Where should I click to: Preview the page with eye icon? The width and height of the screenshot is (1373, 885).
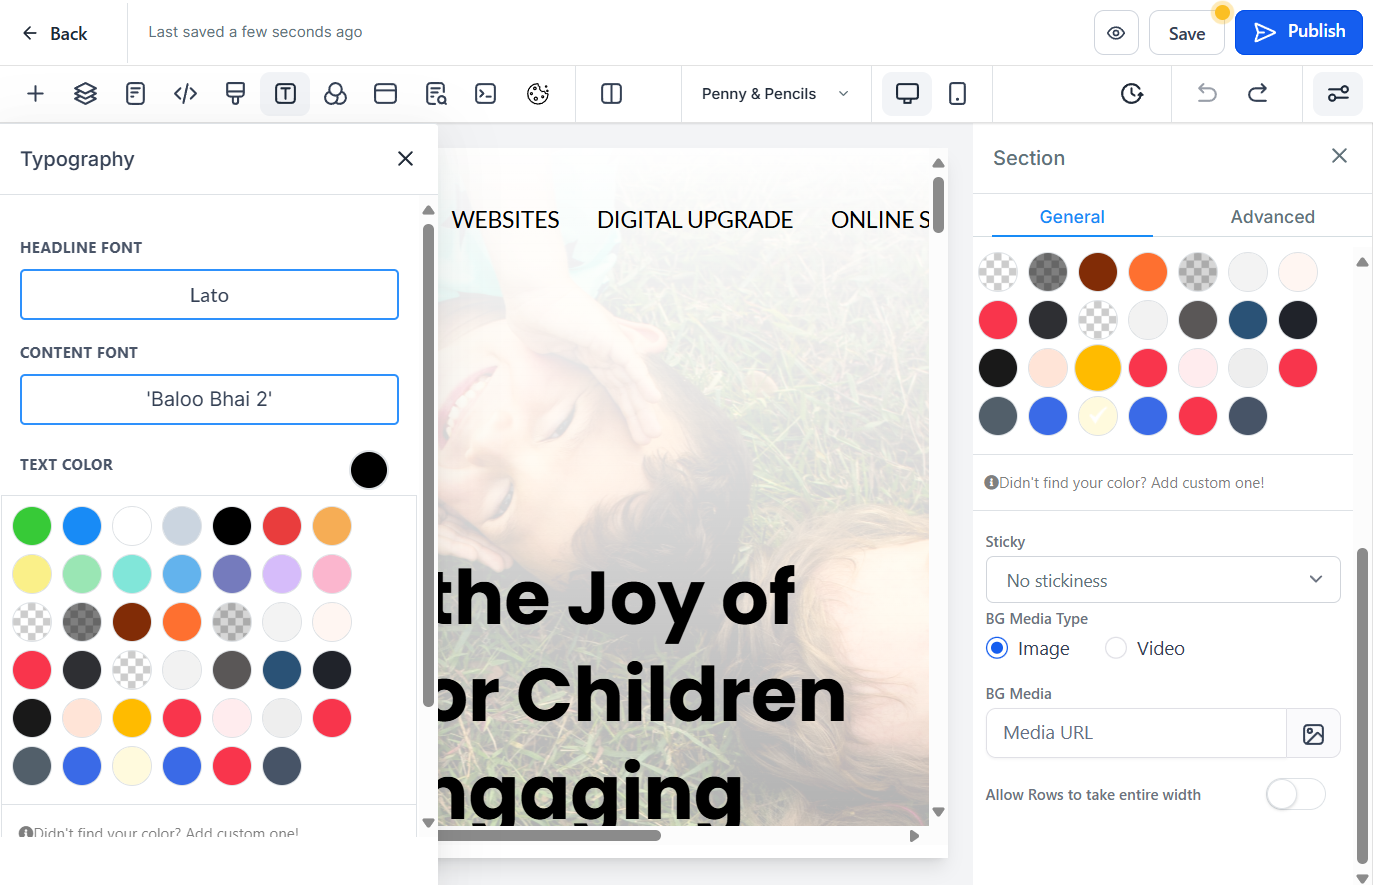tap(1116, 33)
